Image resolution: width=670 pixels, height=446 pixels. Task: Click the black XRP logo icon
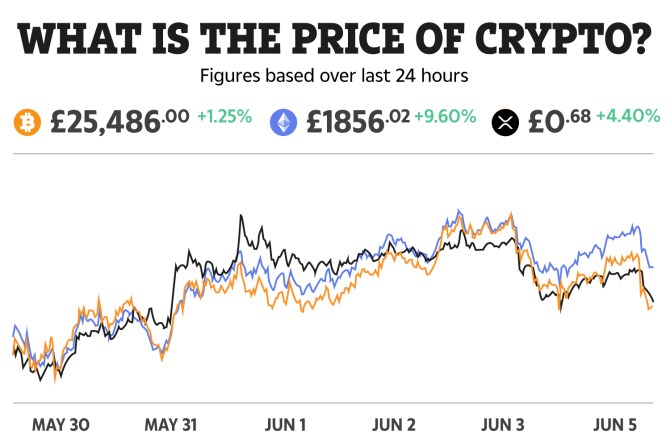coord(505,123)
